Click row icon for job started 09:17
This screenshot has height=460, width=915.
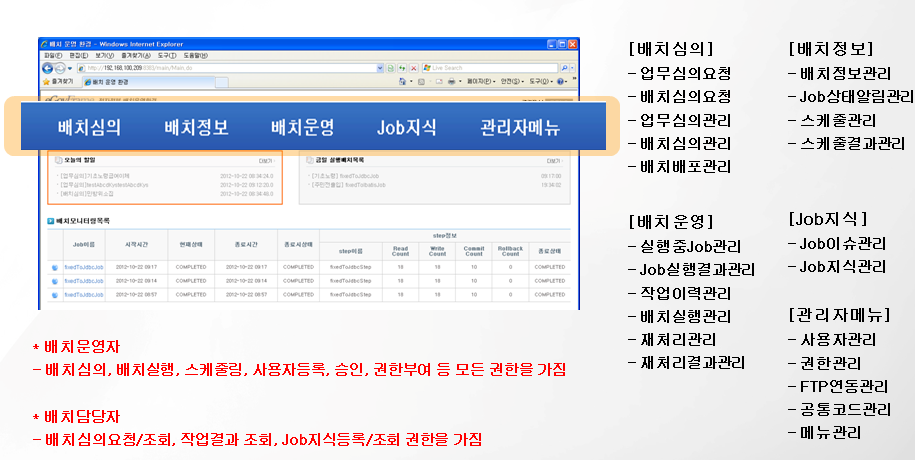tap(55, 267)
